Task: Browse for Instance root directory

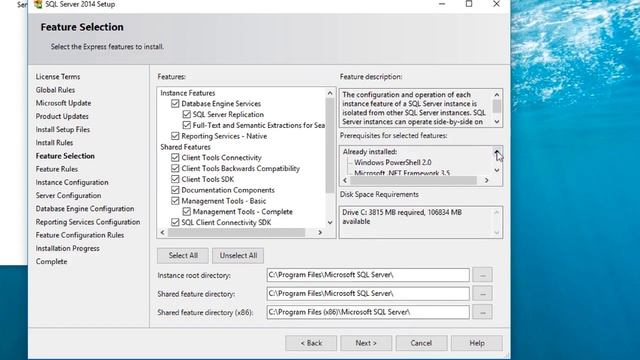Action: 482,275
